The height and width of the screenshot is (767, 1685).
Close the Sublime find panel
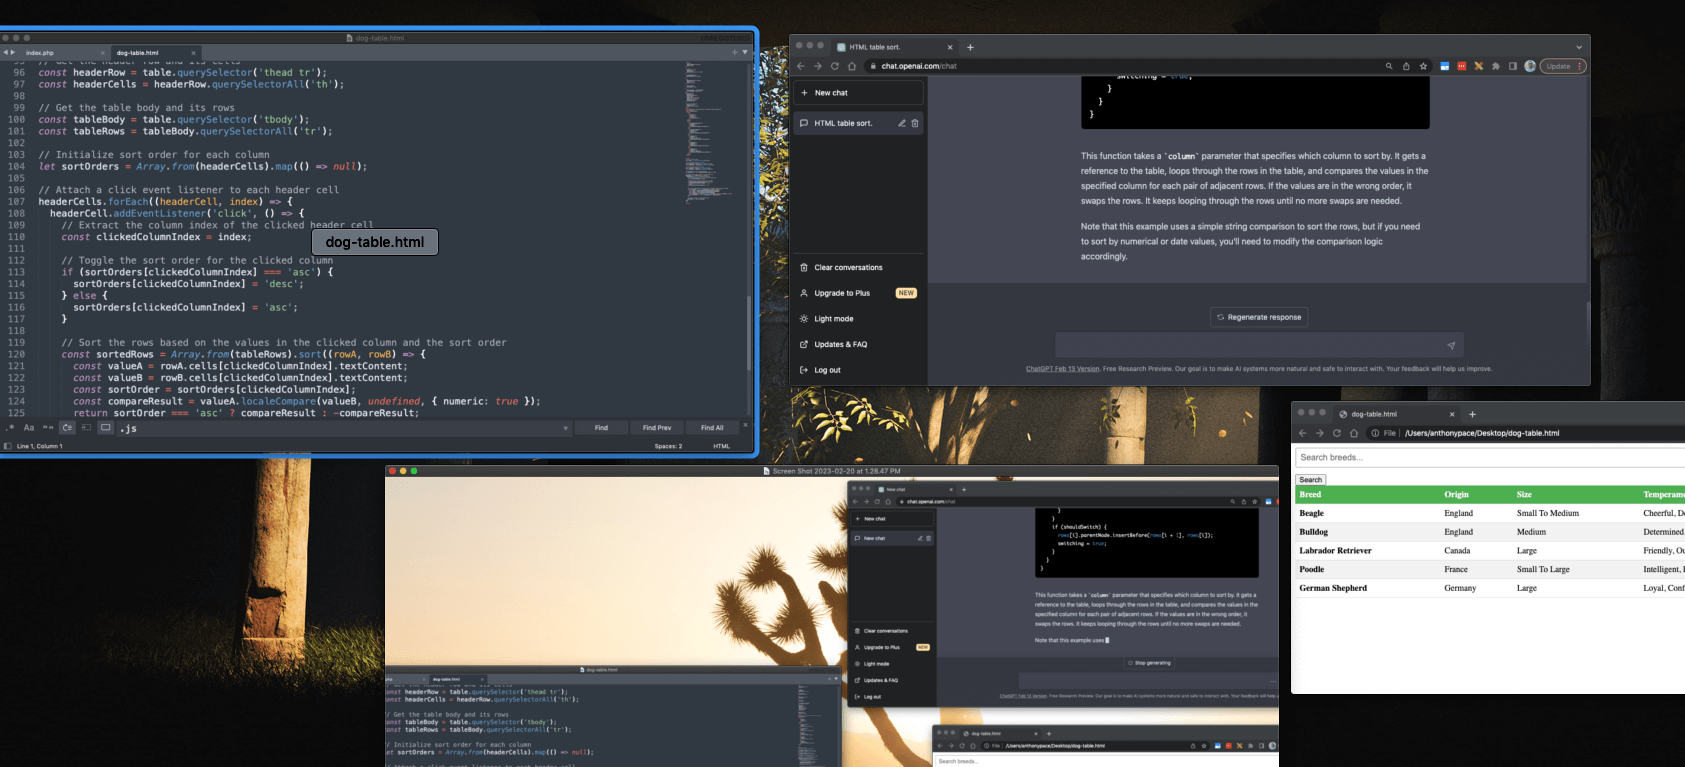[747, 424]
